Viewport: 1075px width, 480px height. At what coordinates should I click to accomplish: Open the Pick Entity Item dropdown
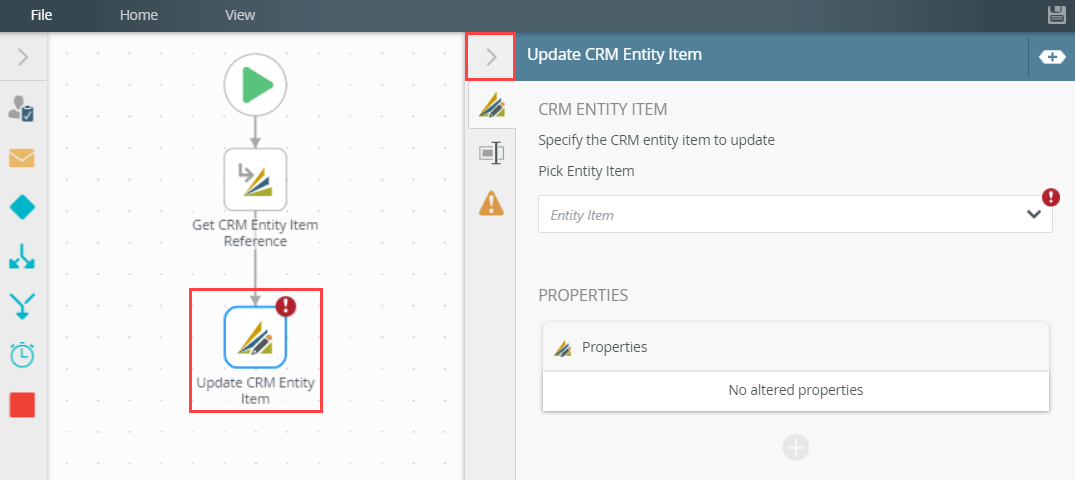(x=1033, y=214)
